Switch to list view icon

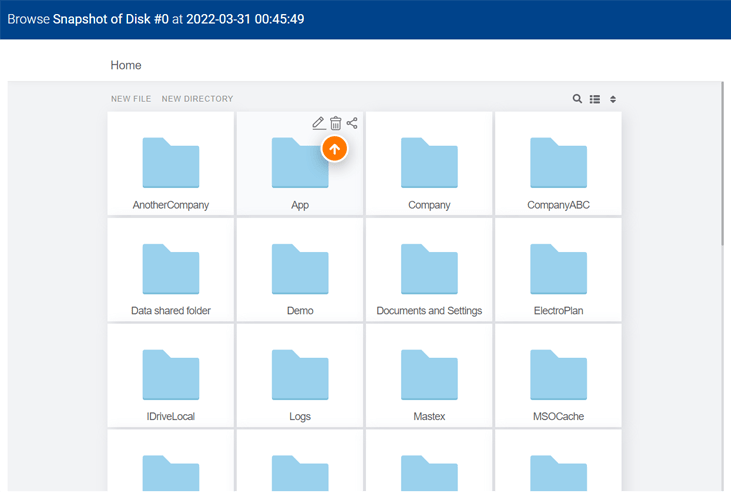tap(595, 99)
